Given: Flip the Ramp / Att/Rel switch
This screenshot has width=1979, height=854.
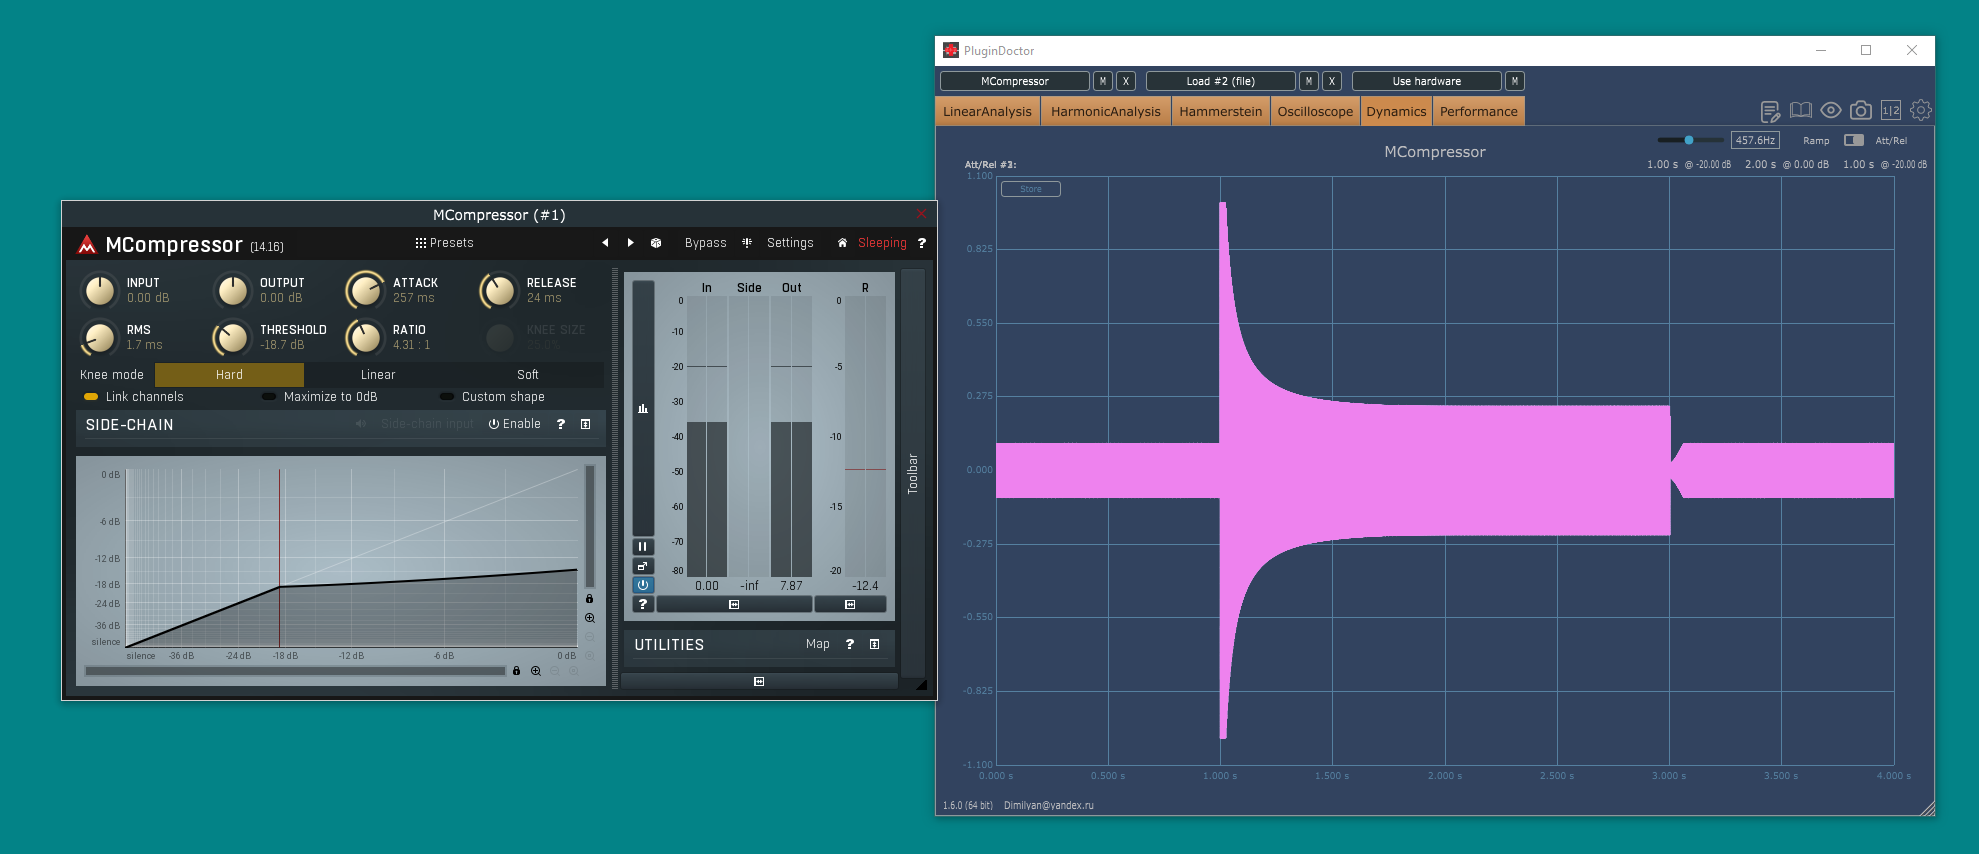Looking at the screenshot, I should point(1853,141).
